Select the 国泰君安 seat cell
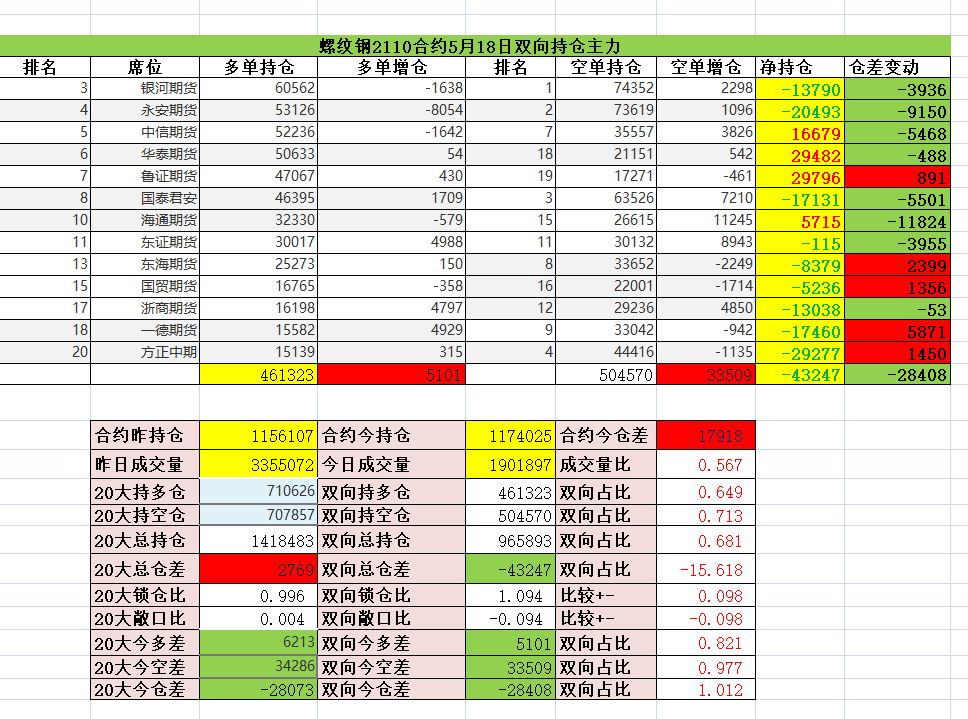 click(168, 198)
